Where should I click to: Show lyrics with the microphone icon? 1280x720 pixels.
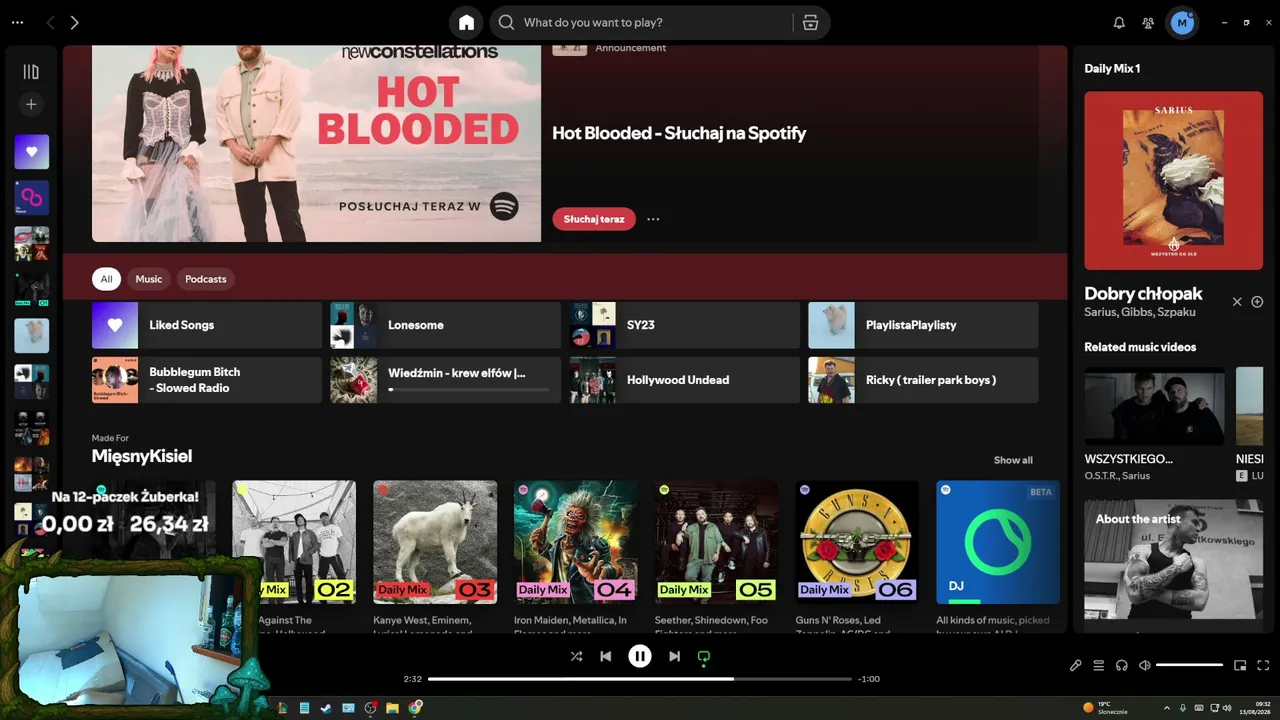[x=1076, y=665]
